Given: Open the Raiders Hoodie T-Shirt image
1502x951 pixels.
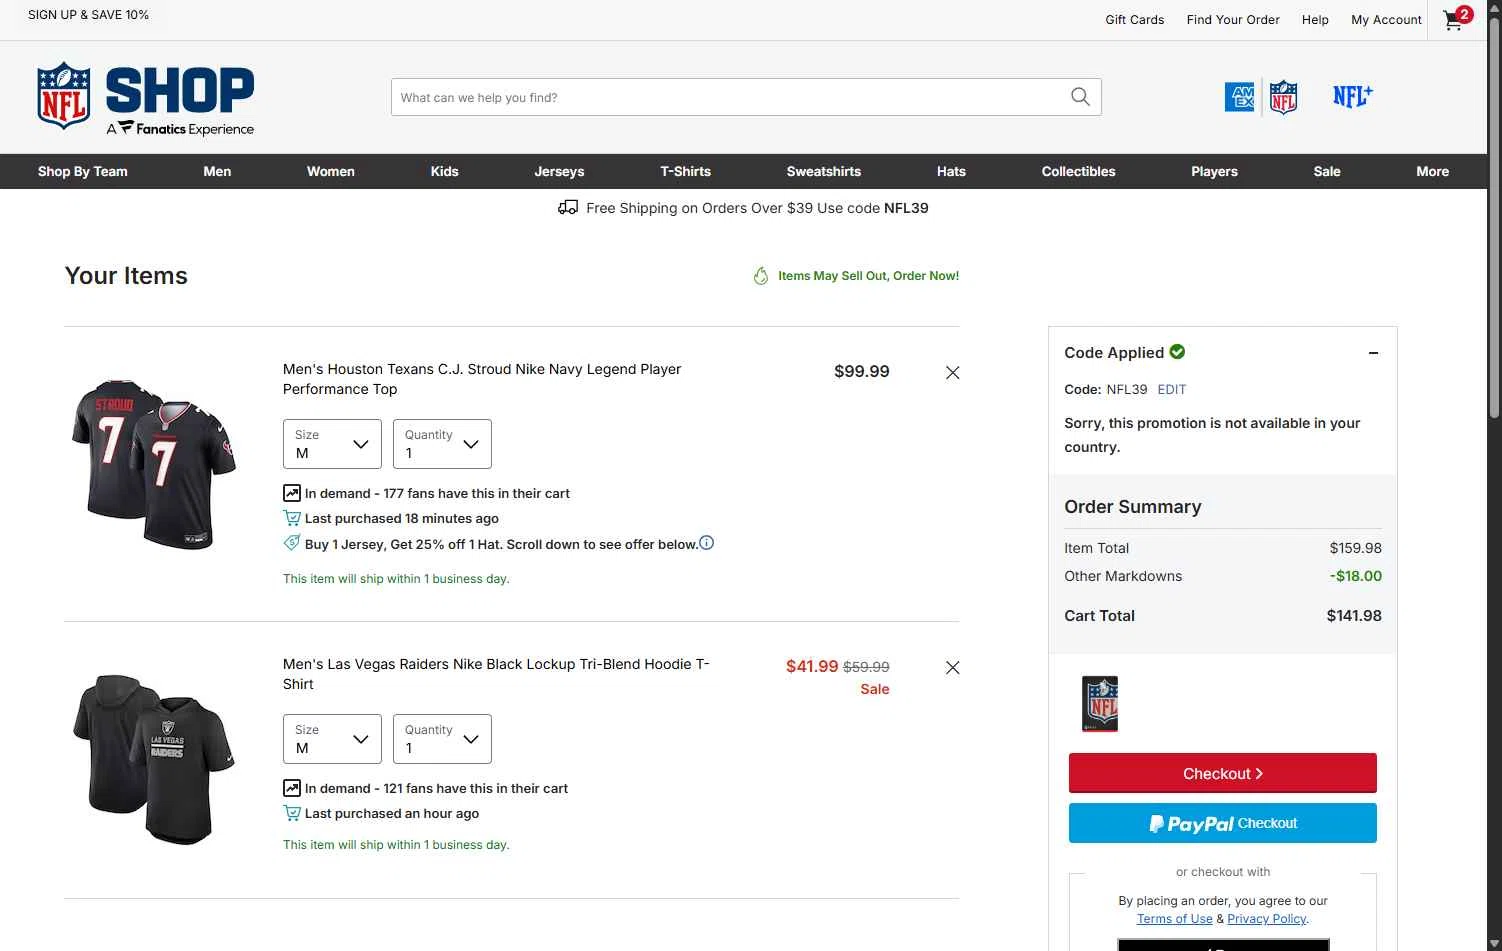Looking at the screenshot, I should pos(154,758).
